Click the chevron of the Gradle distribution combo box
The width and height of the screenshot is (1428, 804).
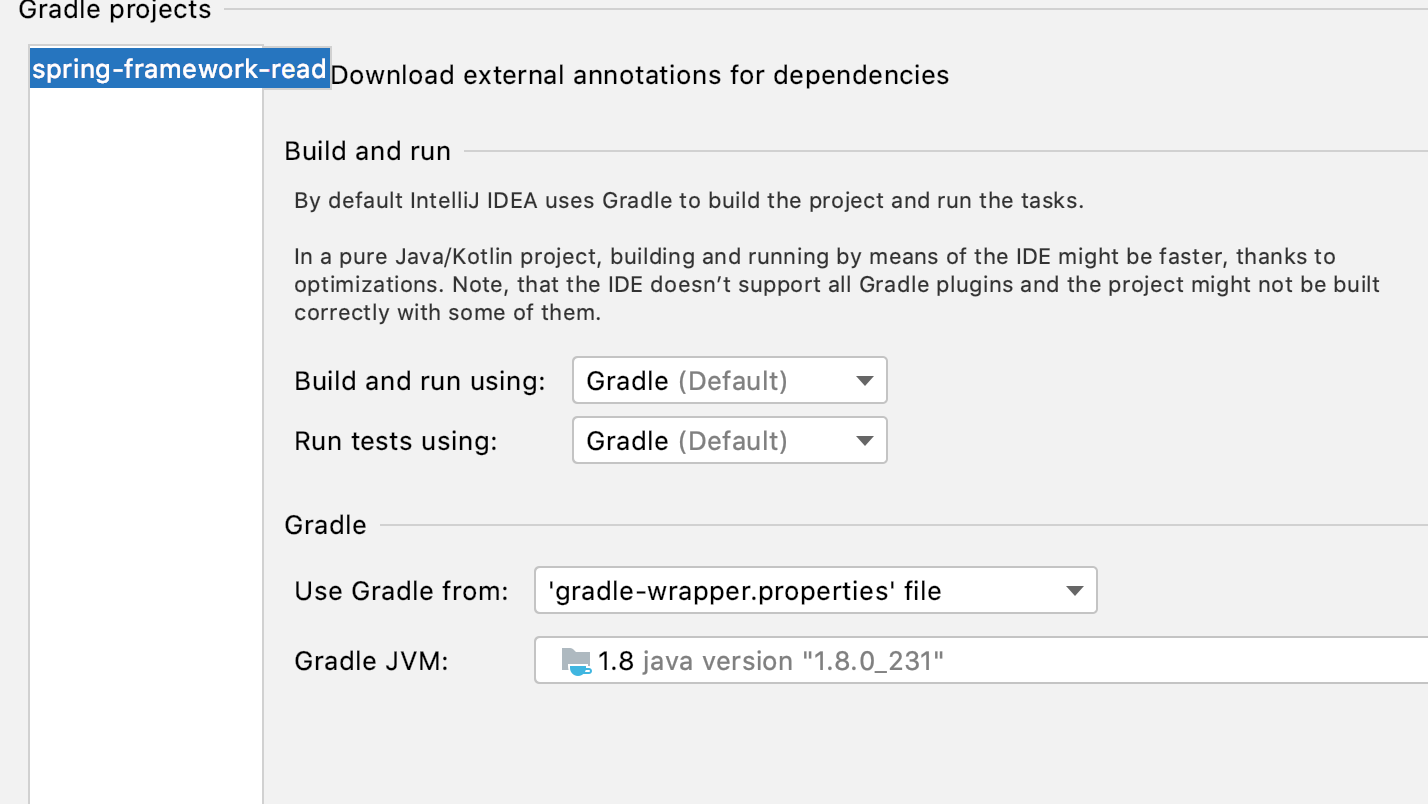(1075, 591)
